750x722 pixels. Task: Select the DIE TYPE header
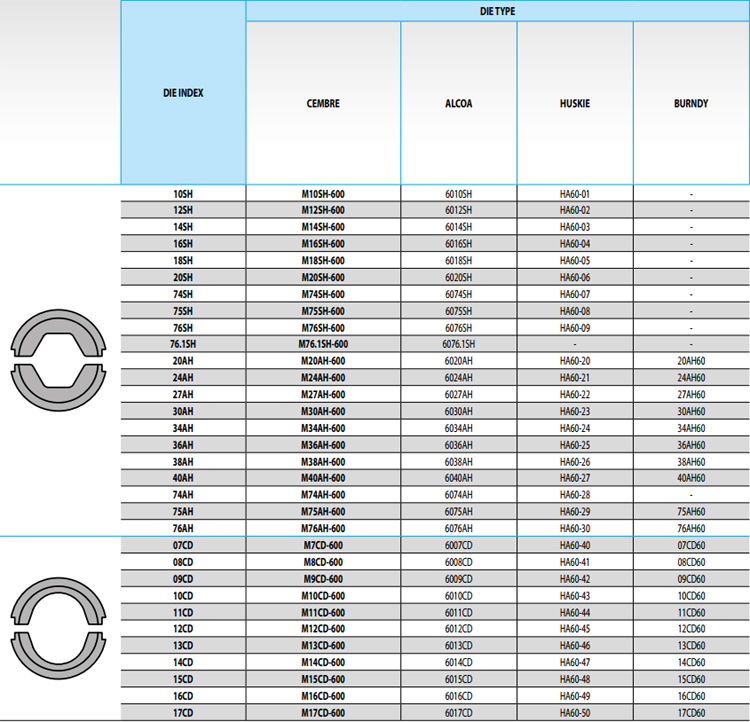click(x=497, y=11)
